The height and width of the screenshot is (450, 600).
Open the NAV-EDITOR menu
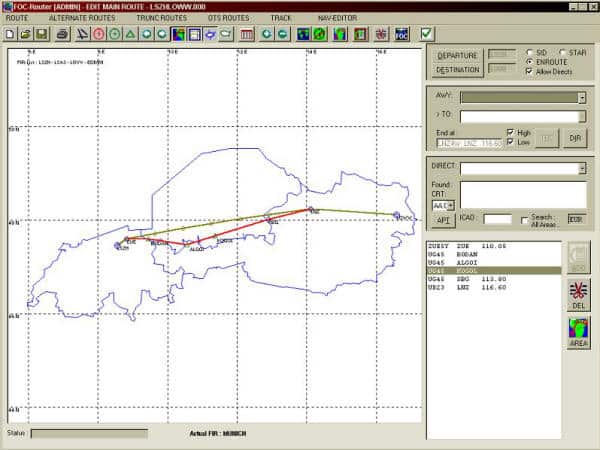click(x=339, y=18)
